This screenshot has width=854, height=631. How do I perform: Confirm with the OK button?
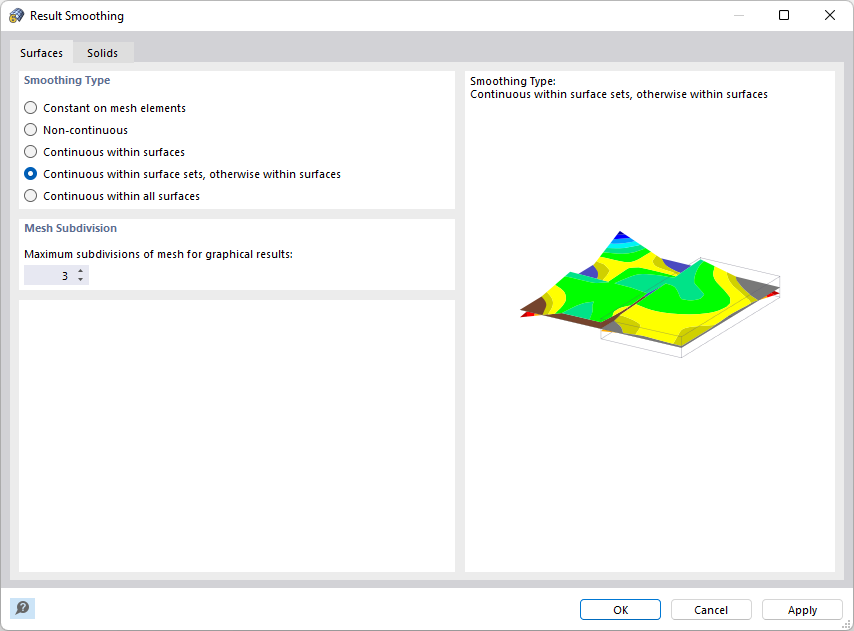tap(620, 610)
